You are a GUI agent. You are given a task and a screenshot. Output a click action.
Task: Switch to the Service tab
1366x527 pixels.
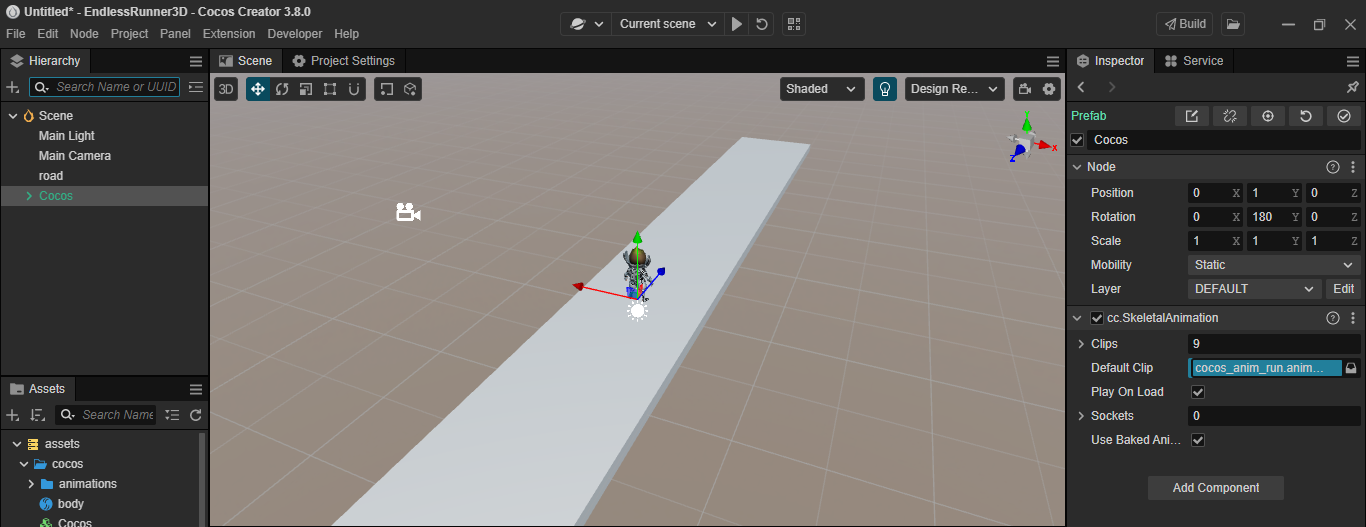click(x=1193, y=61)
